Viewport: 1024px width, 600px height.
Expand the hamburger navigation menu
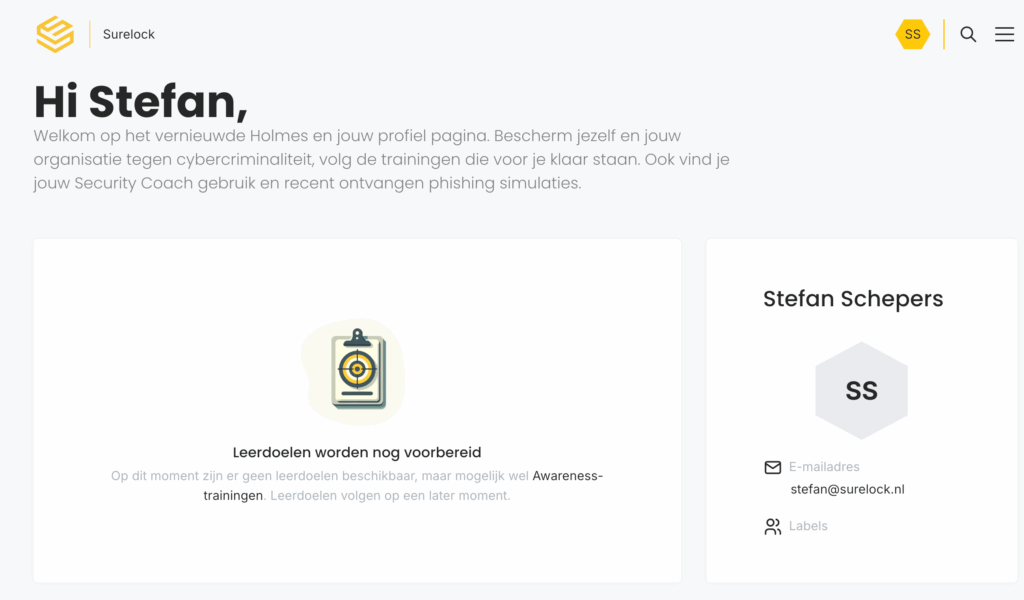pos(1004,34)
